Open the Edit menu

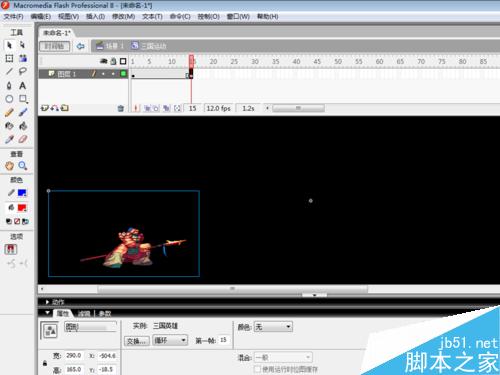coord(41,16)
